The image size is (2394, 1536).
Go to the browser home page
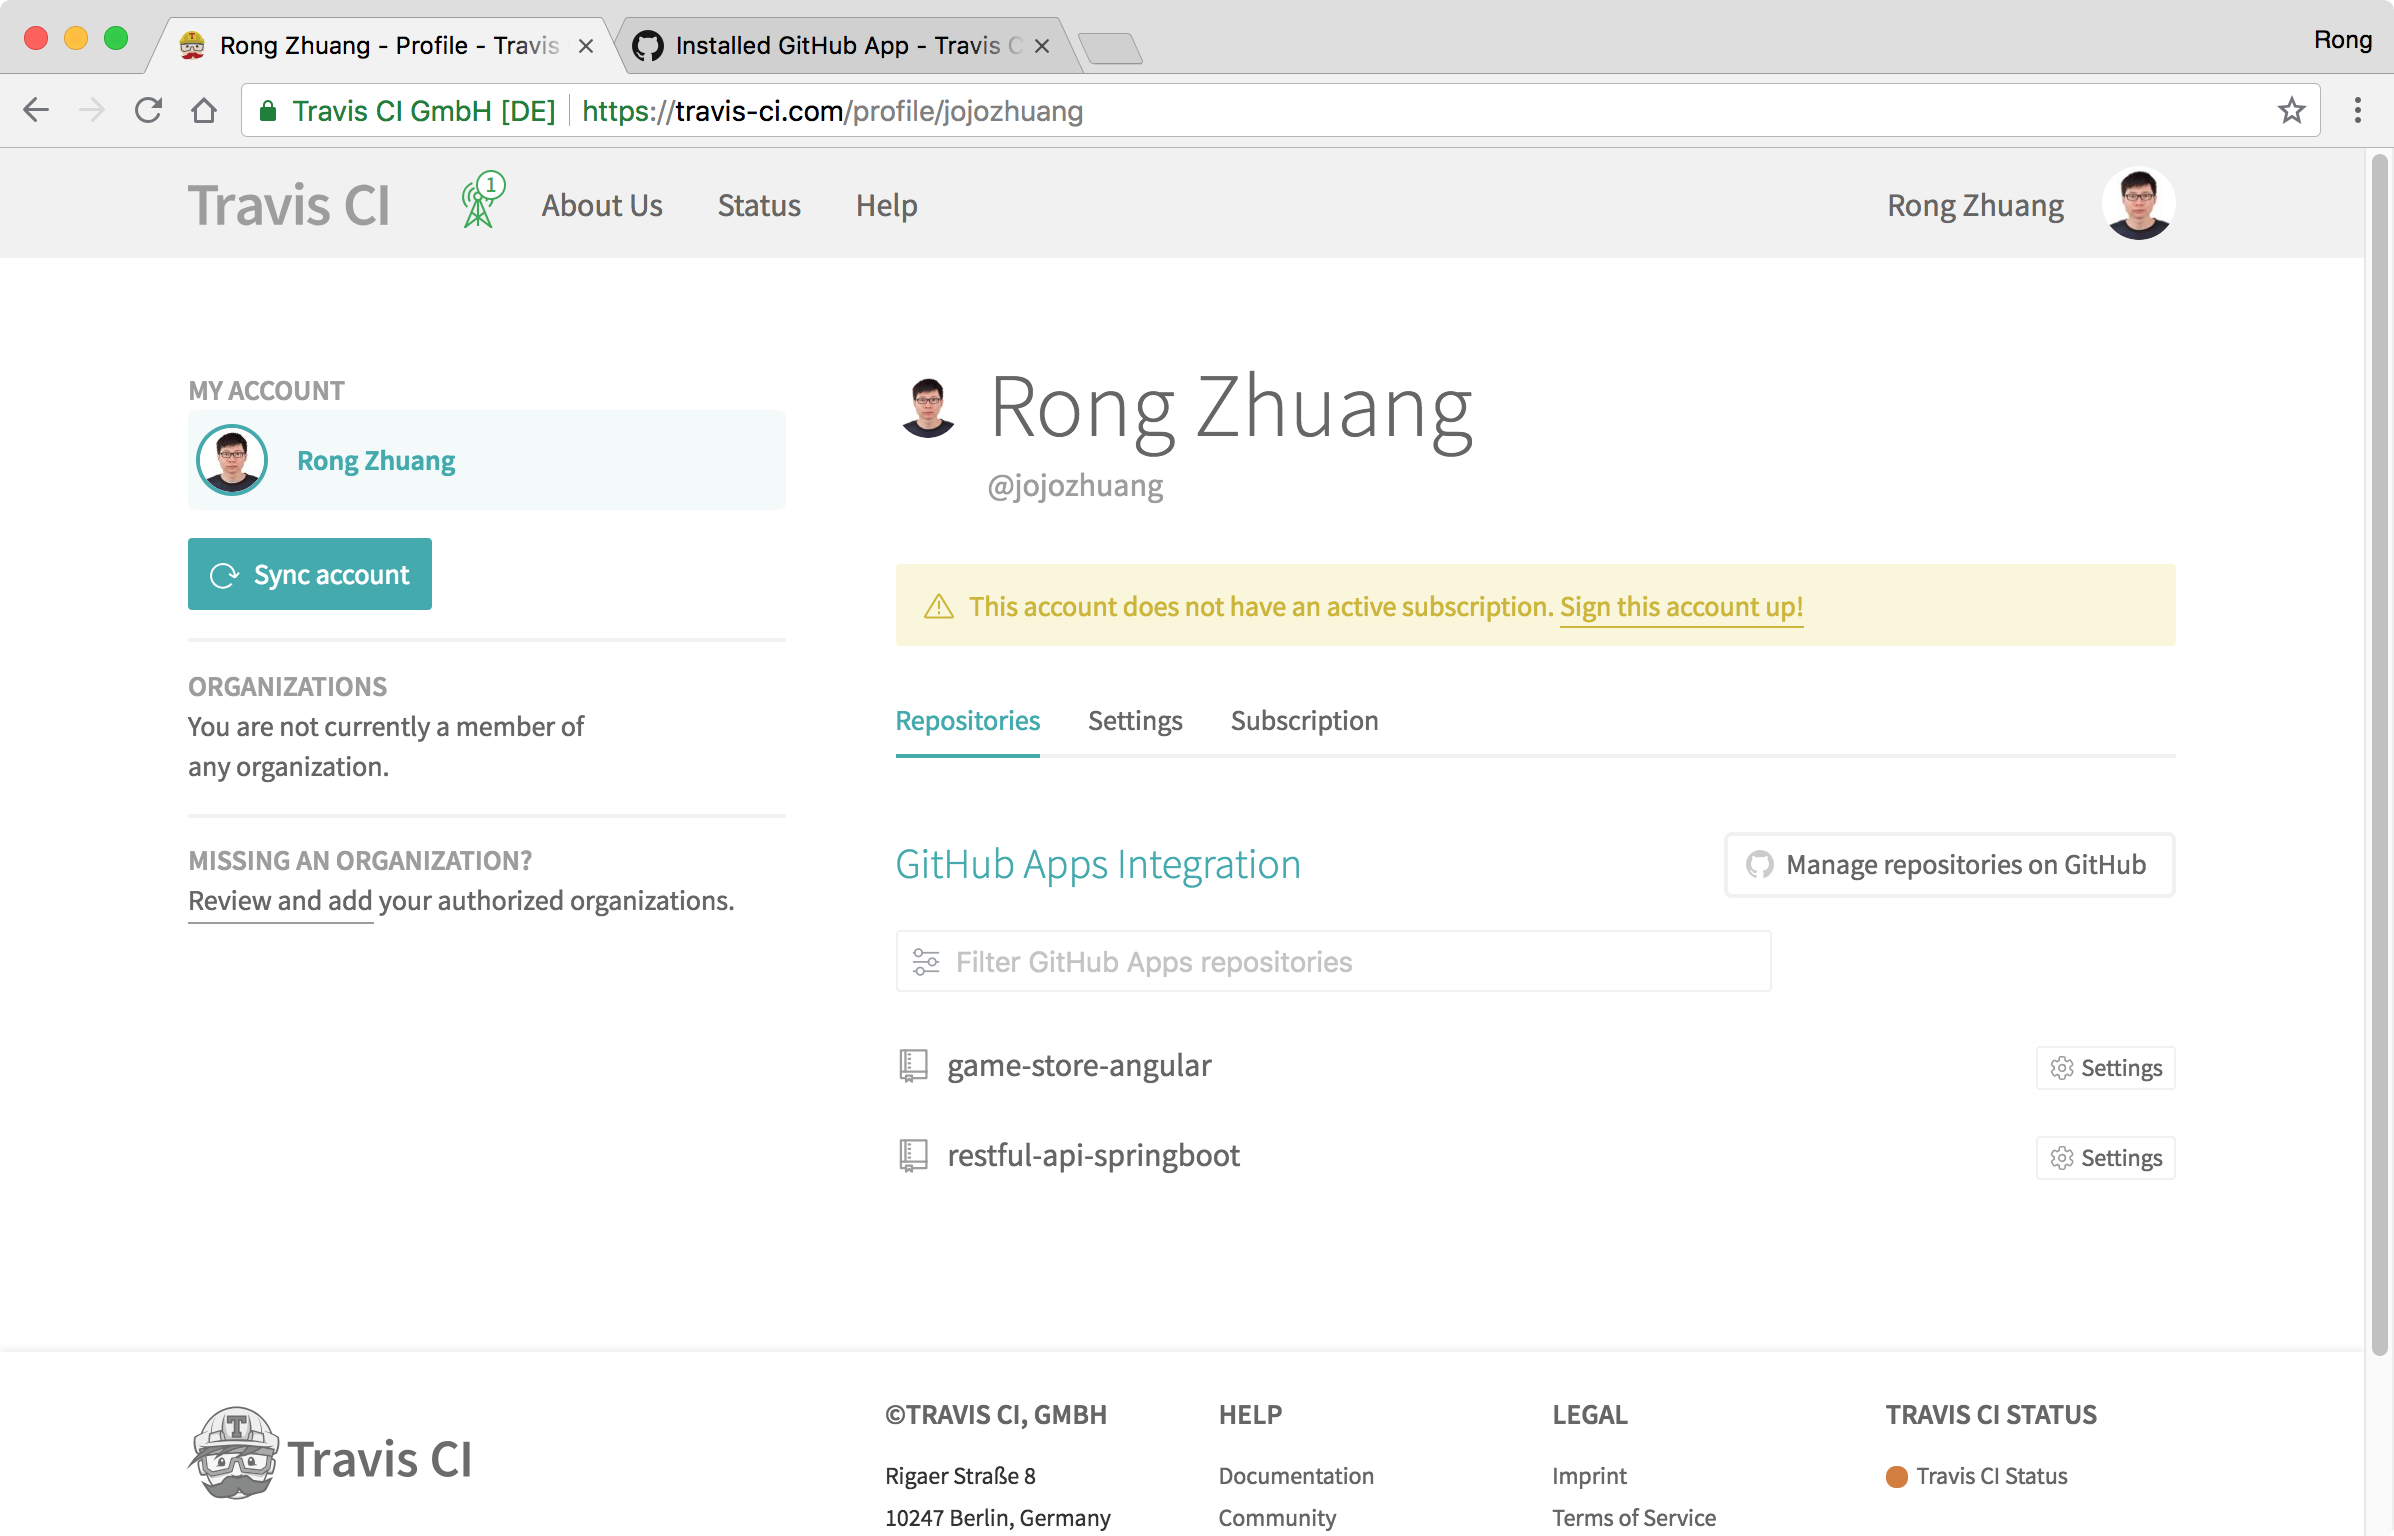[204, 110]
